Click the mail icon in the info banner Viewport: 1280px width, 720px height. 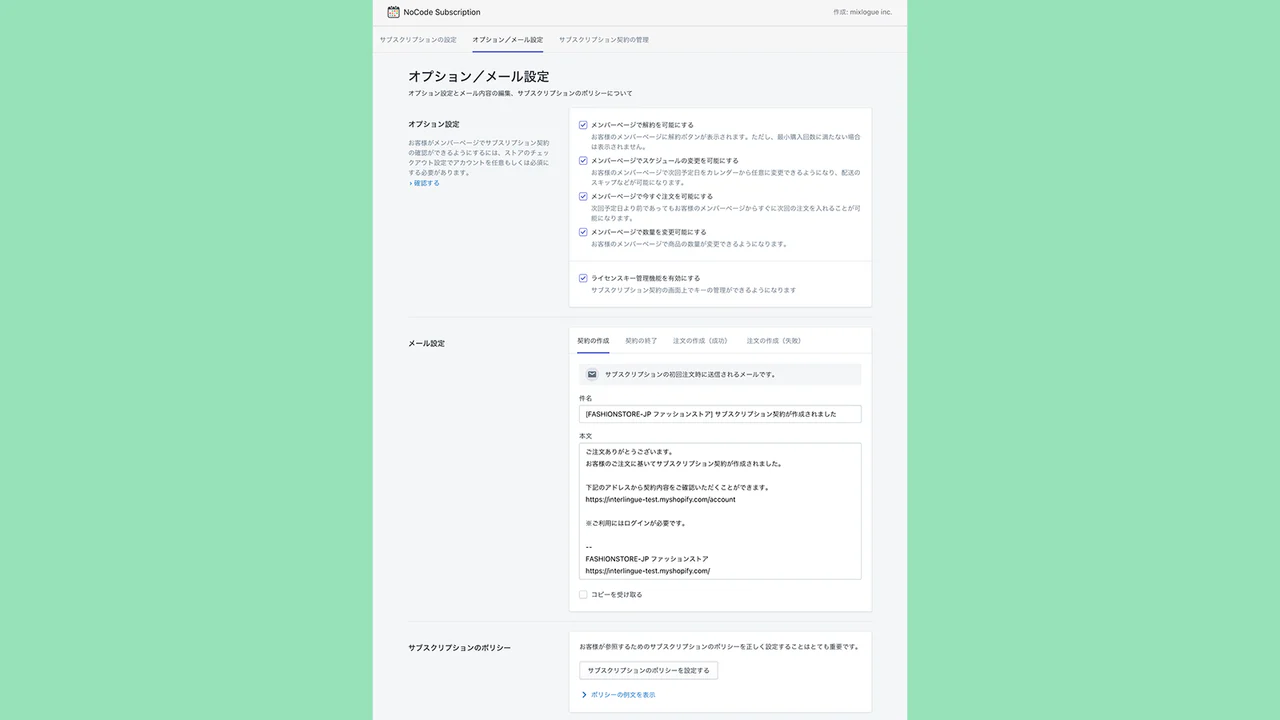click(592, 374)
